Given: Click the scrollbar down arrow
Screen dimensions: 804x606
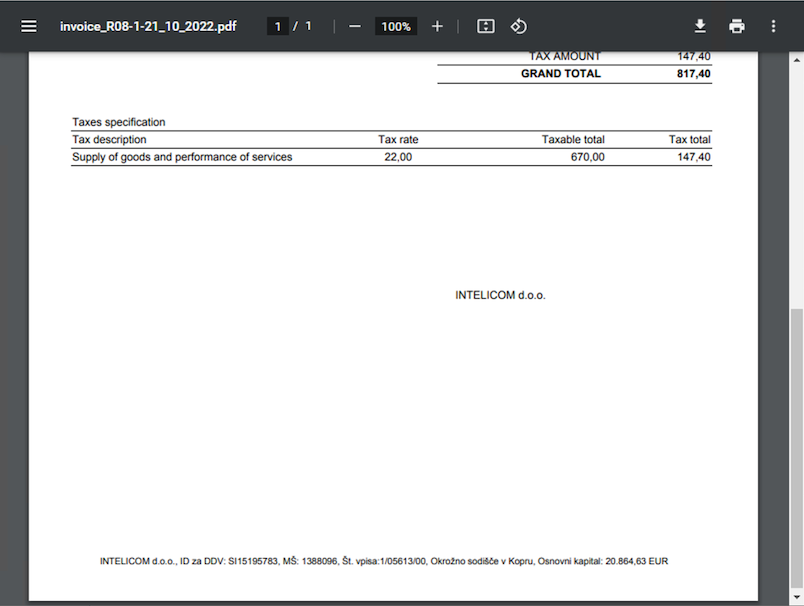Looking at the screenshot, I should click(x=797, y=597).
